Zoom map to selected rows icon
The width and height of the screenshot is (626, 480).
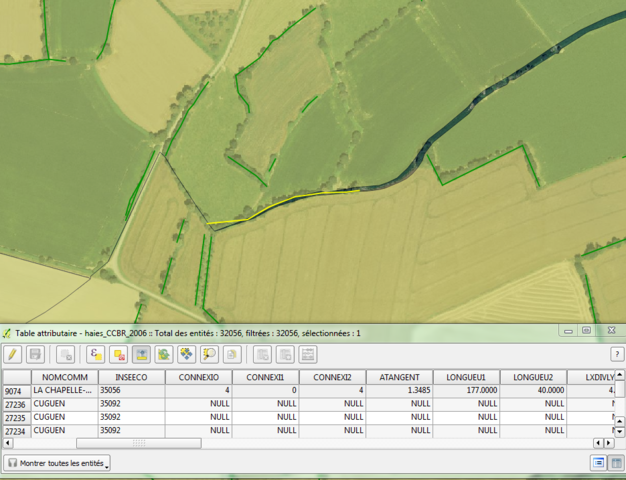tap(209, 354)
